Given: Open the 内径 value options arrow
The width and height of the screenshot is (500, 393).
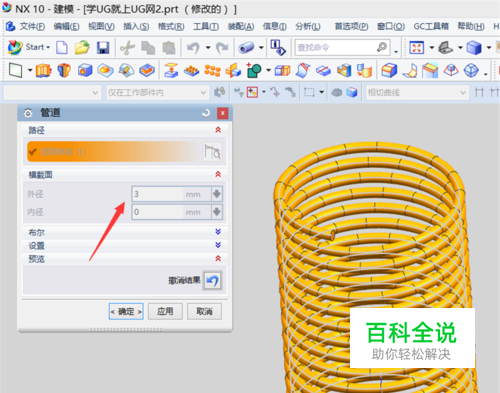Looking at the screenshot, I should coord(217,212).
